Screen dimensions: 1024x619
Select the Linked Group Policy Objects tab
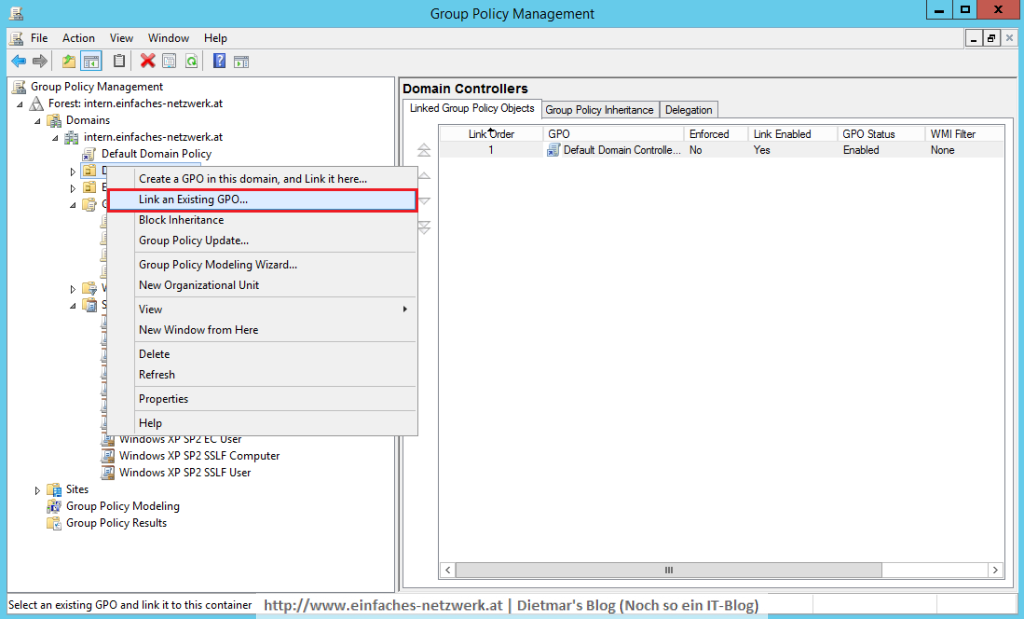coord(472,108)
